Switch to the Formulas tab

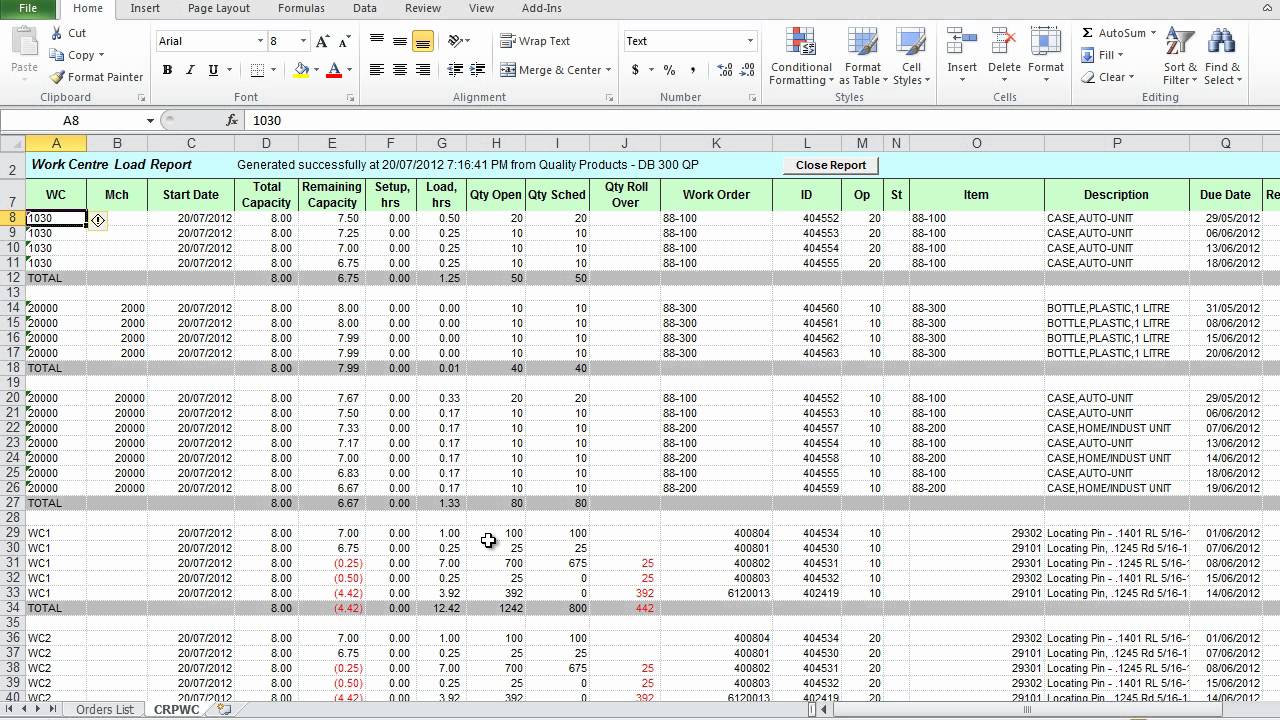301,8
